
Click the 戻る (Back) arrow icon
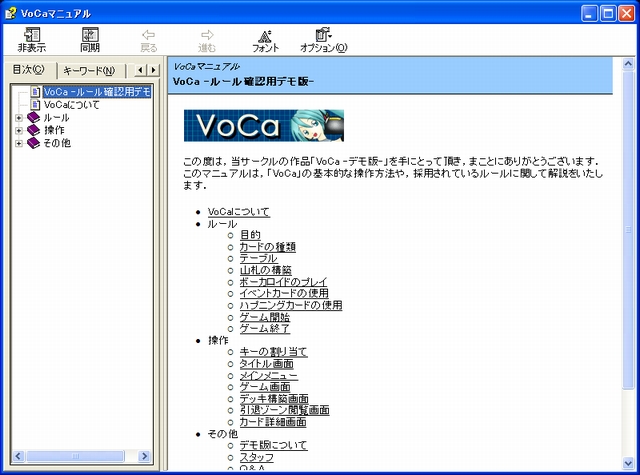tap(148, 35)
